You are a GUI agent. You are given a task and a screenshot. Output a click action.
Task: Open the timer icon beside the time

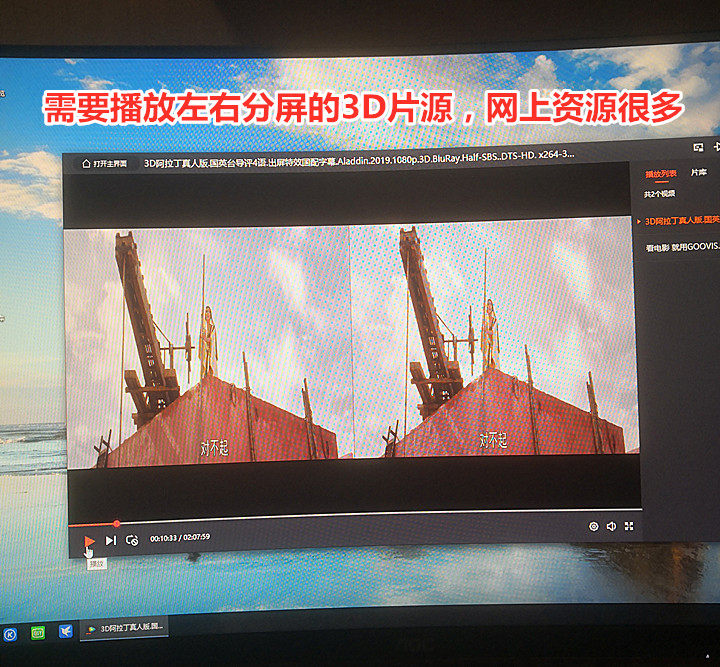pos(132,540)
